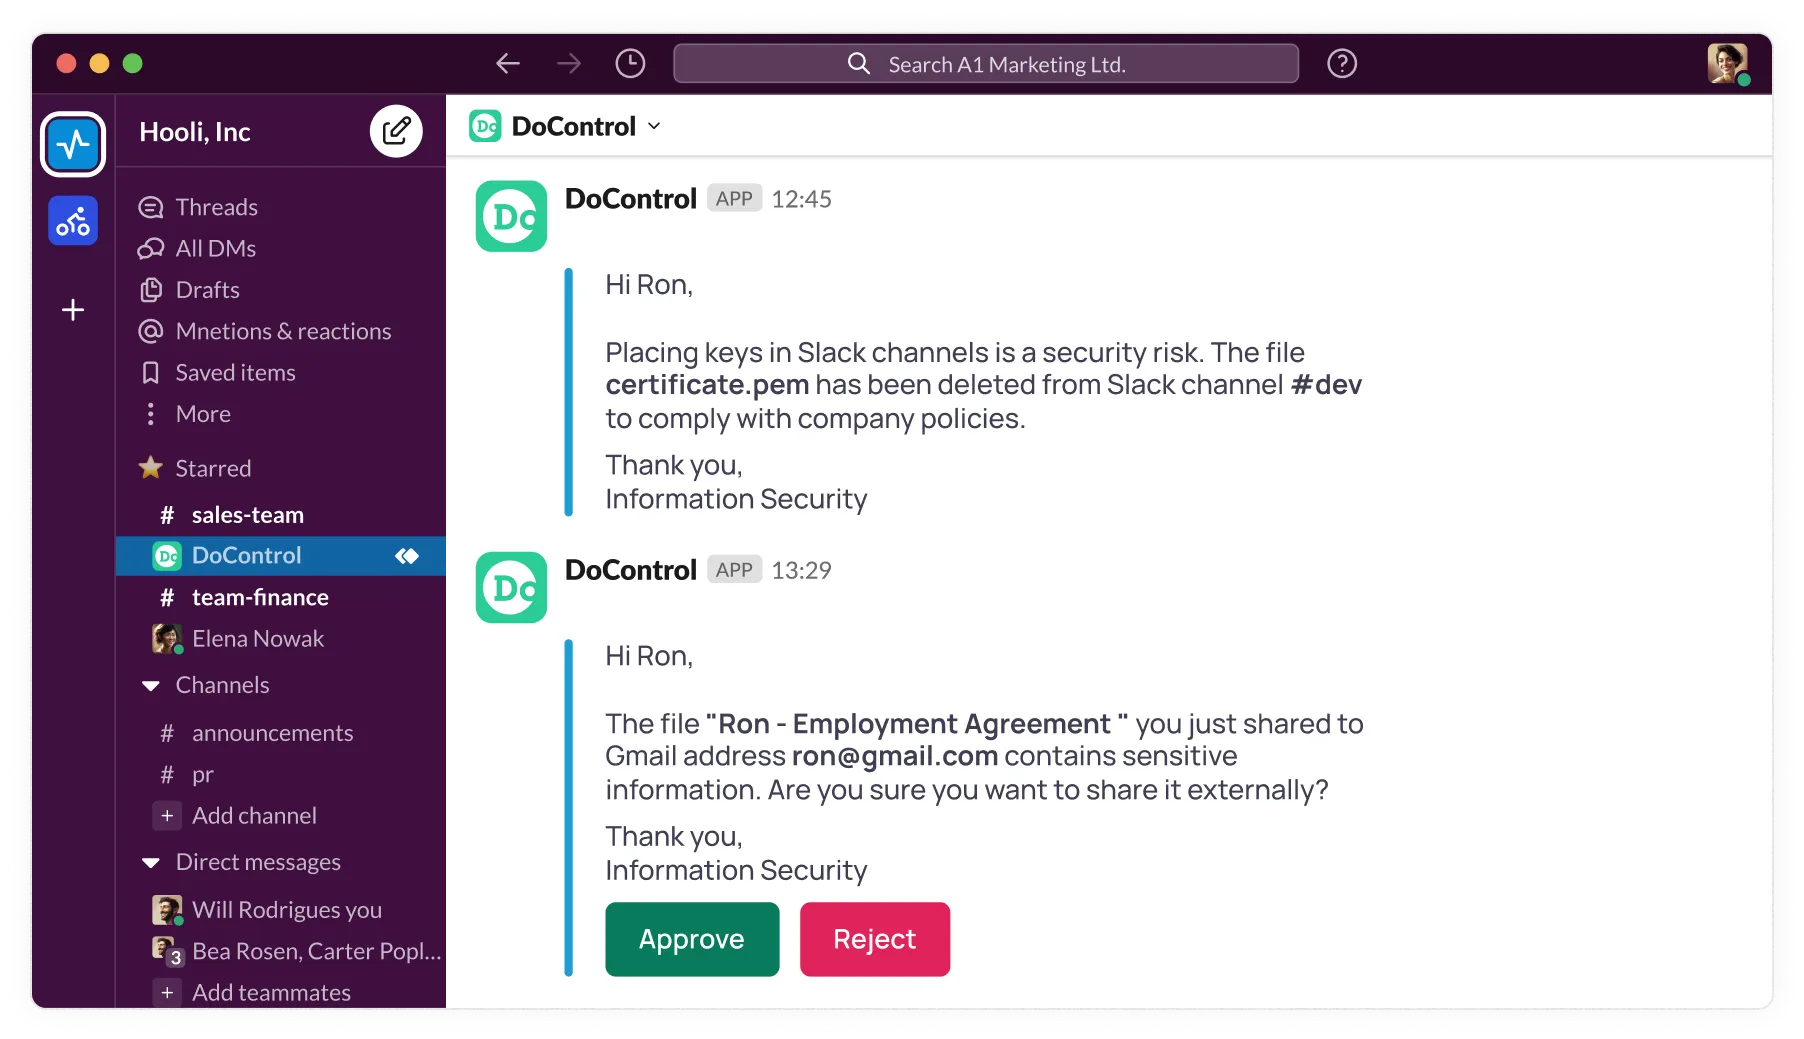Open your profile avatar
The height and width of the screenshot is (1039, 1804).
1727,63
